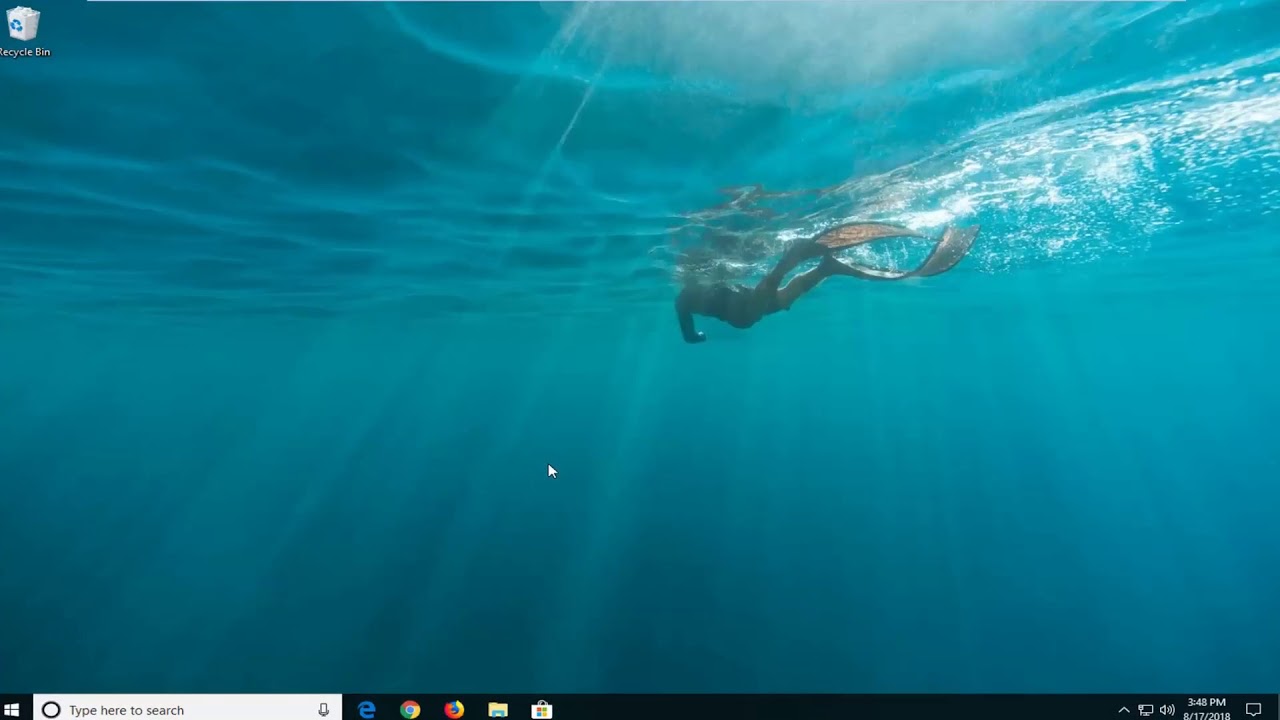Open network status tray icon
Screen dimensions: 1280x720
click(x=1145, y=710)
